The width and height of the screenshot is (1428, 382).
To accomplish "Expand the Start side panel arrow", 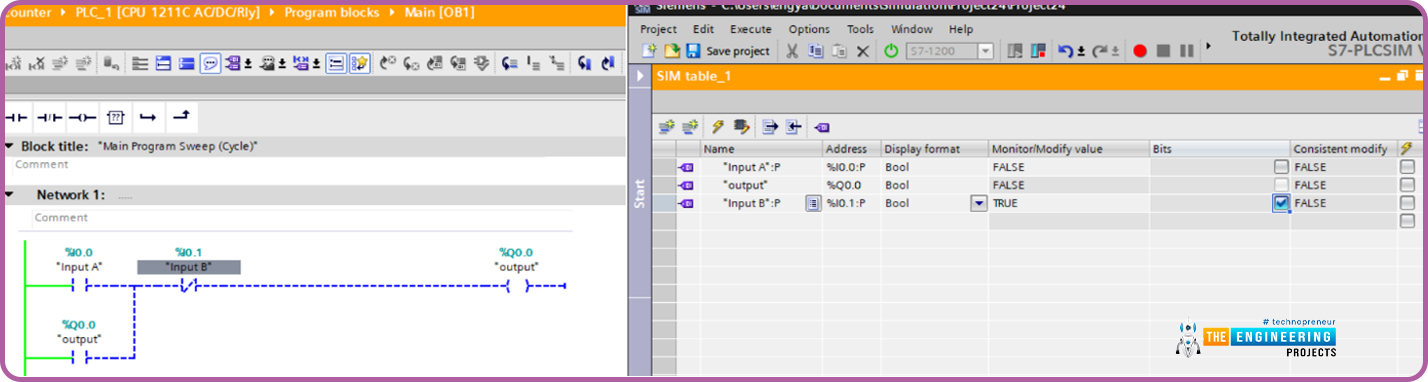I will click(x=640, y=76).
